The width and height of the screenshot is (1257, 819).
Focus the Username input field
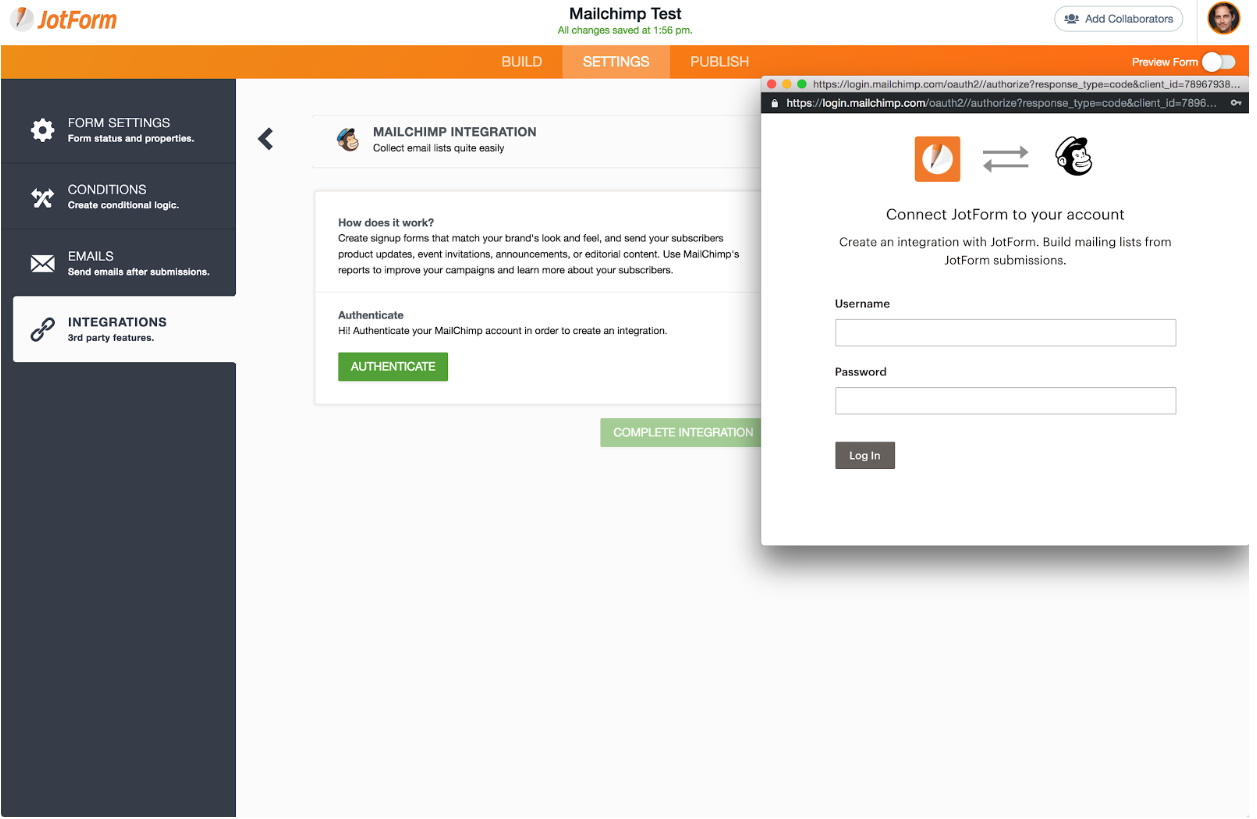click(x=1005, y=333)
